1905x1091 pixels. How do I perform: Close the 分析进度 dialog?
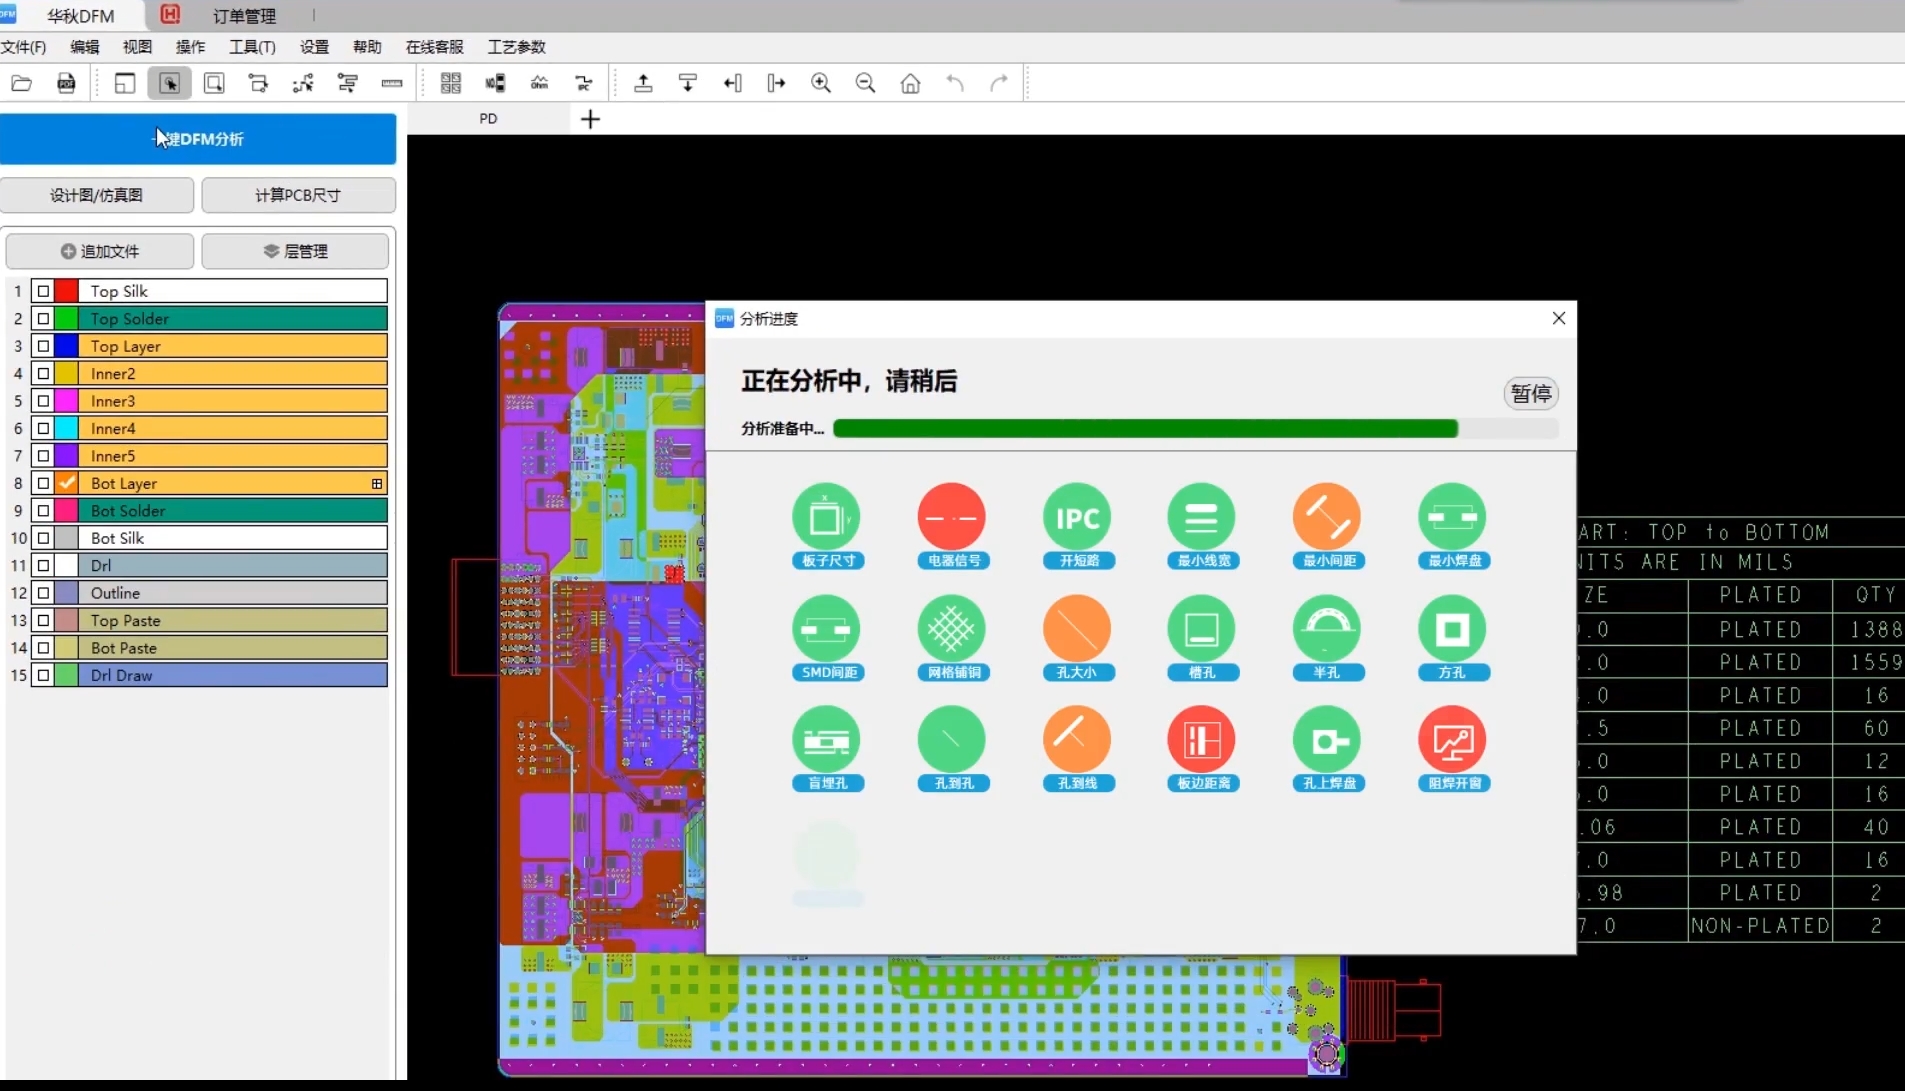(1558, 318)
